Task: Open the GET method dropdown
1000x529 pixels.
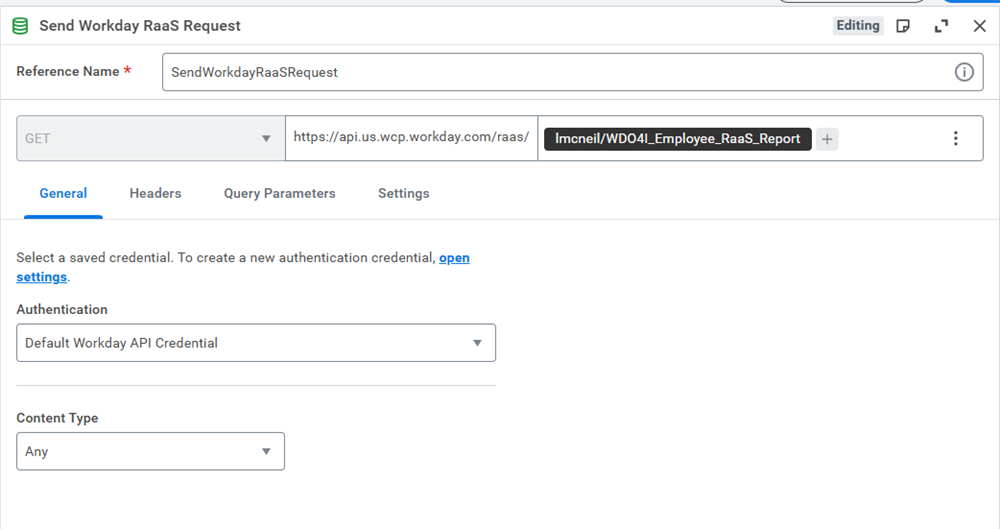Action: coord(151,138)
